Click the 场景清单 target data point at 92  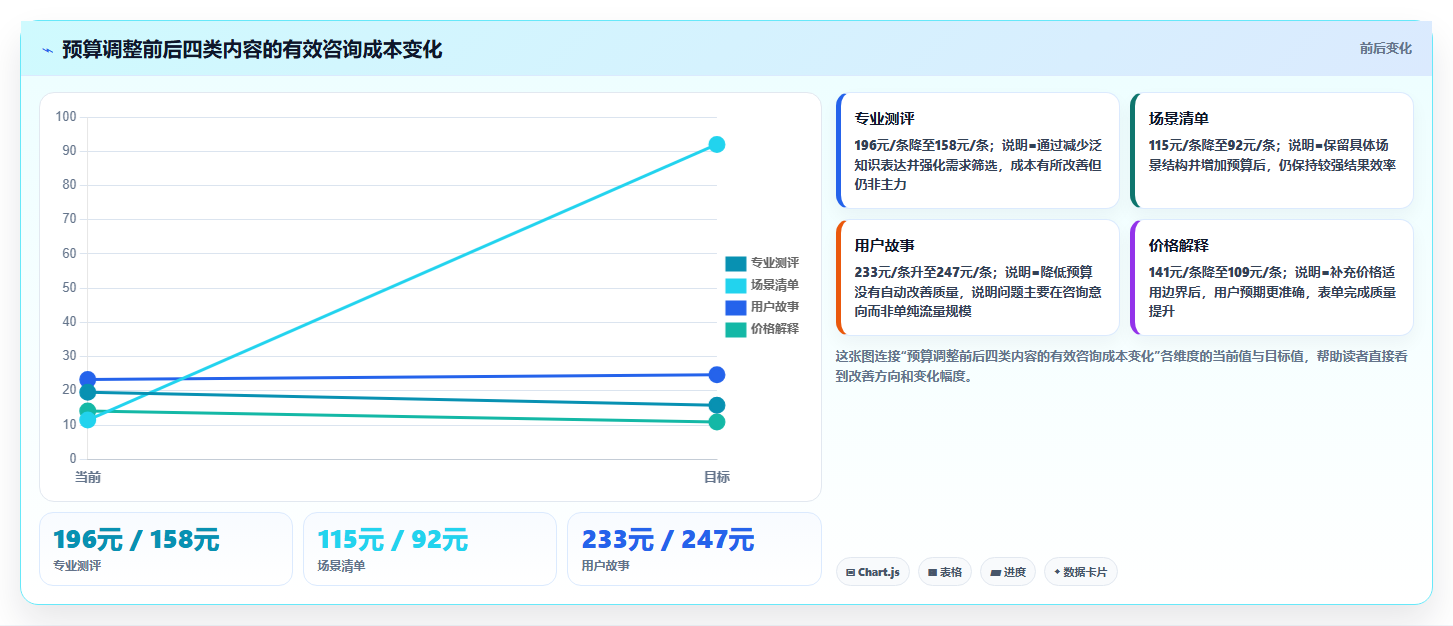pyautogui.click(x=717, y=144)
